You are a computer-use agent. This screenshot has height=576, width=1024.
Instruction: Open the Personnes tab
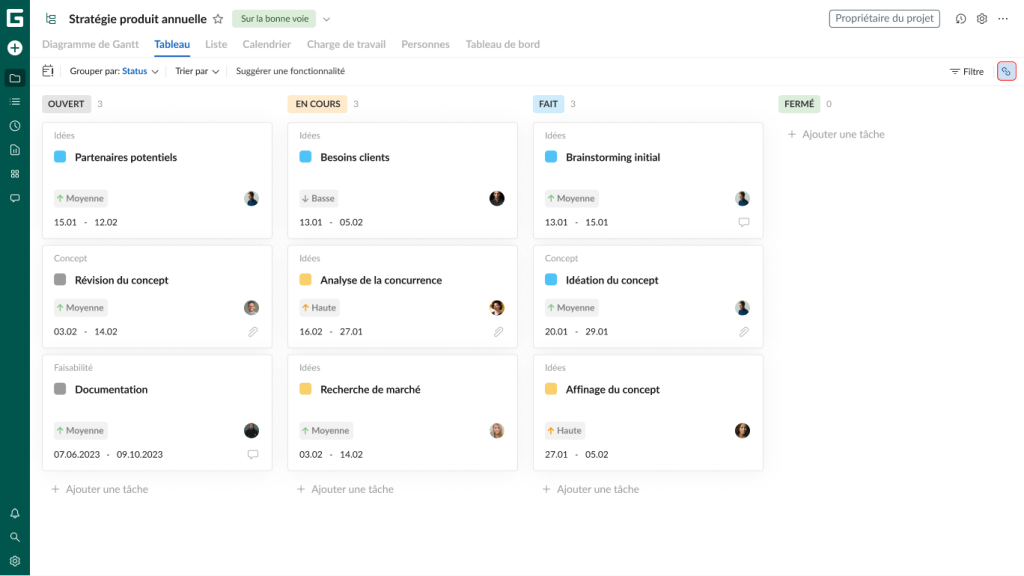425,44
